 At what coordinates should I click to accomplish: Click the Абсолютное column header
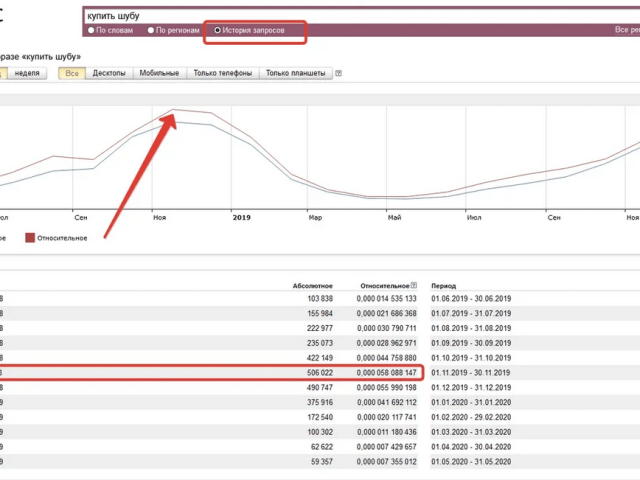pos(313,285)
